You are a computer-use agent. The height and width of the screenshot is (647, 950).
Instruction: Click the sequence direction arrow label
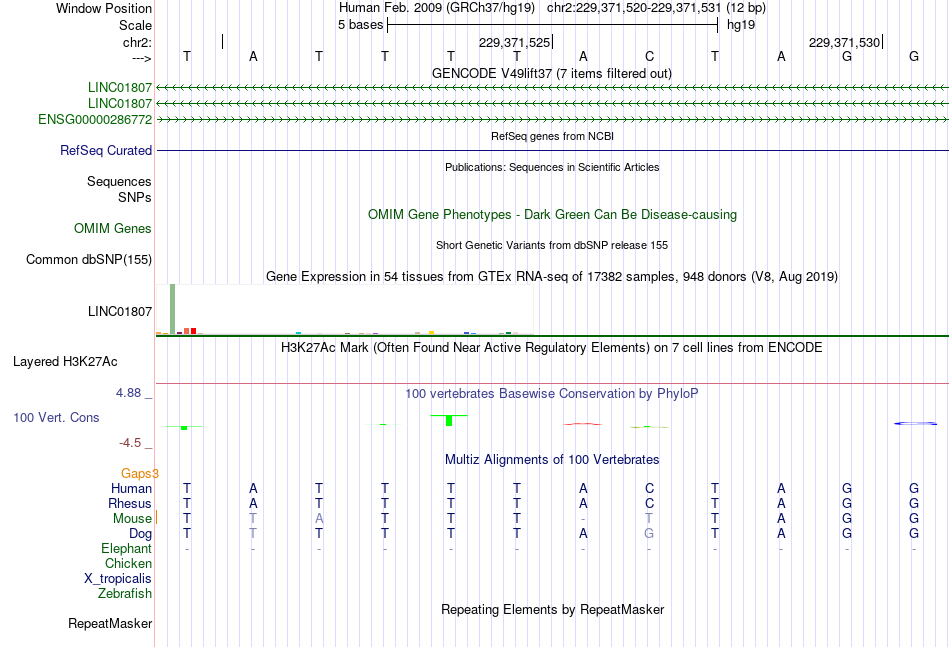(142, 58)
